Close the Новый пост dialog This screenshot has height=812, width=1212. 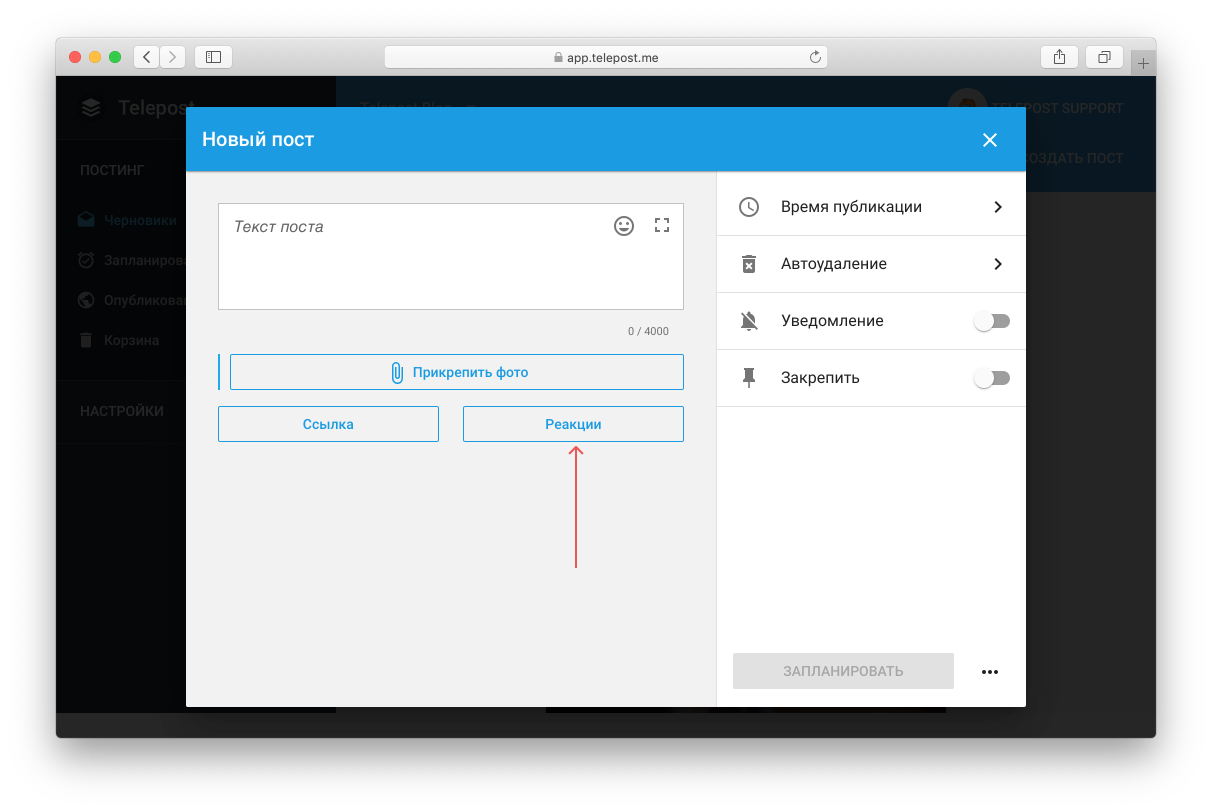(x=990, y=140)
